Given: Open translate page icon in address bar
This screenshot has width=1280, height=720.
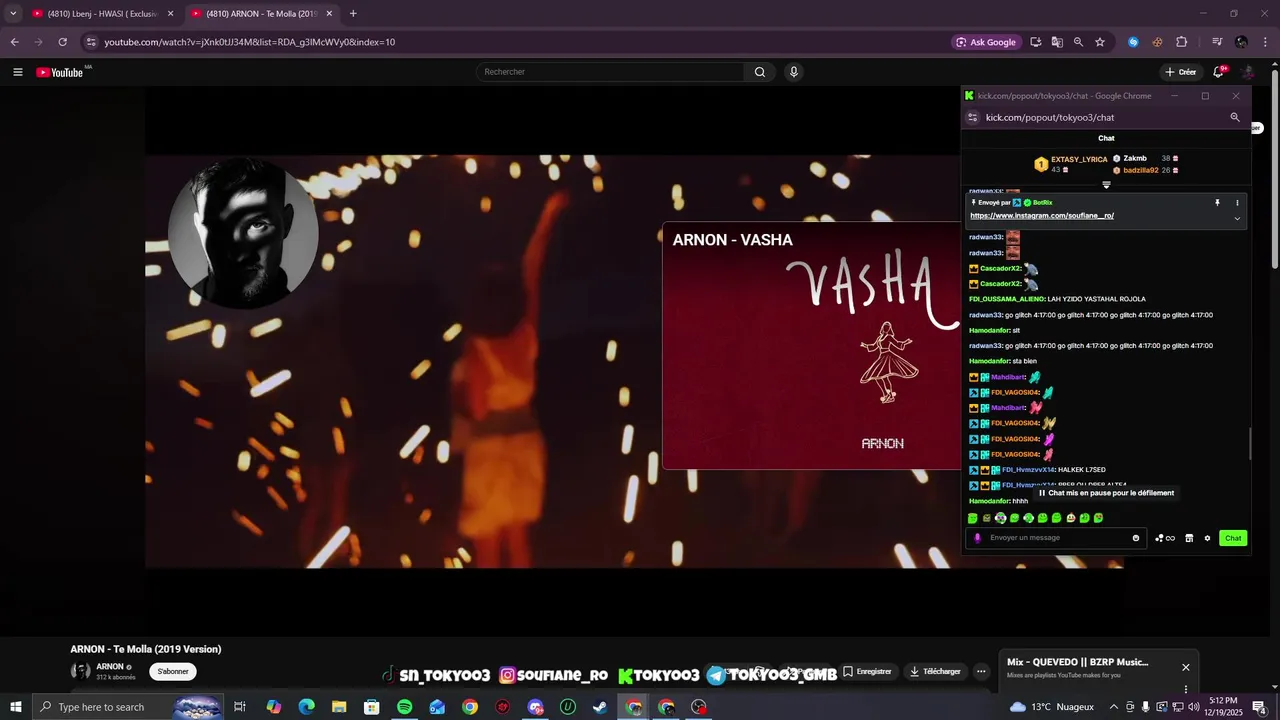Looking at the screenshot, I should 1057,42.
